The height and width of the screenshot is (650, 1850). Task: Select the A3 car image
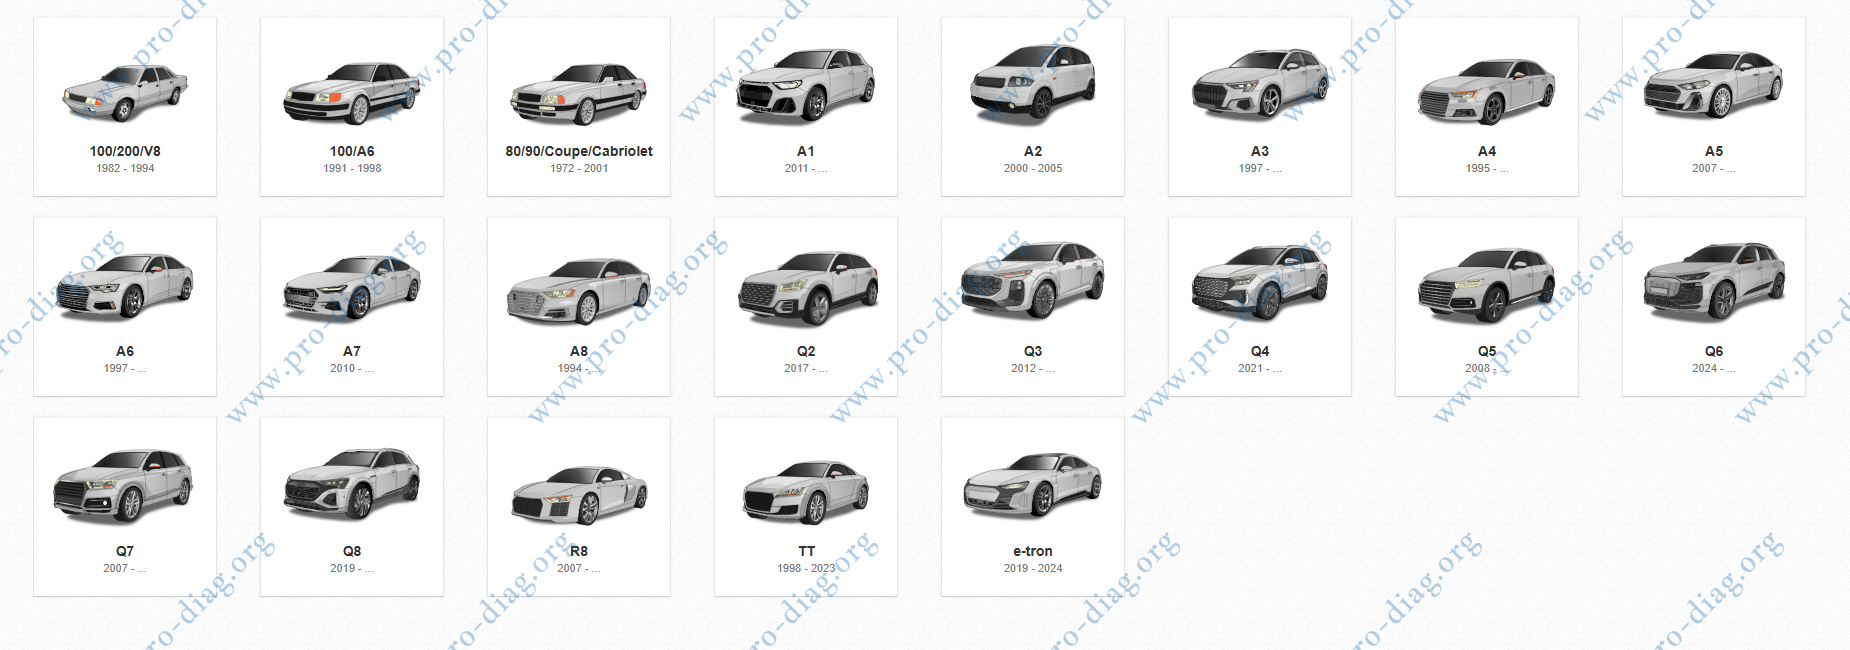pos(1260,84)
